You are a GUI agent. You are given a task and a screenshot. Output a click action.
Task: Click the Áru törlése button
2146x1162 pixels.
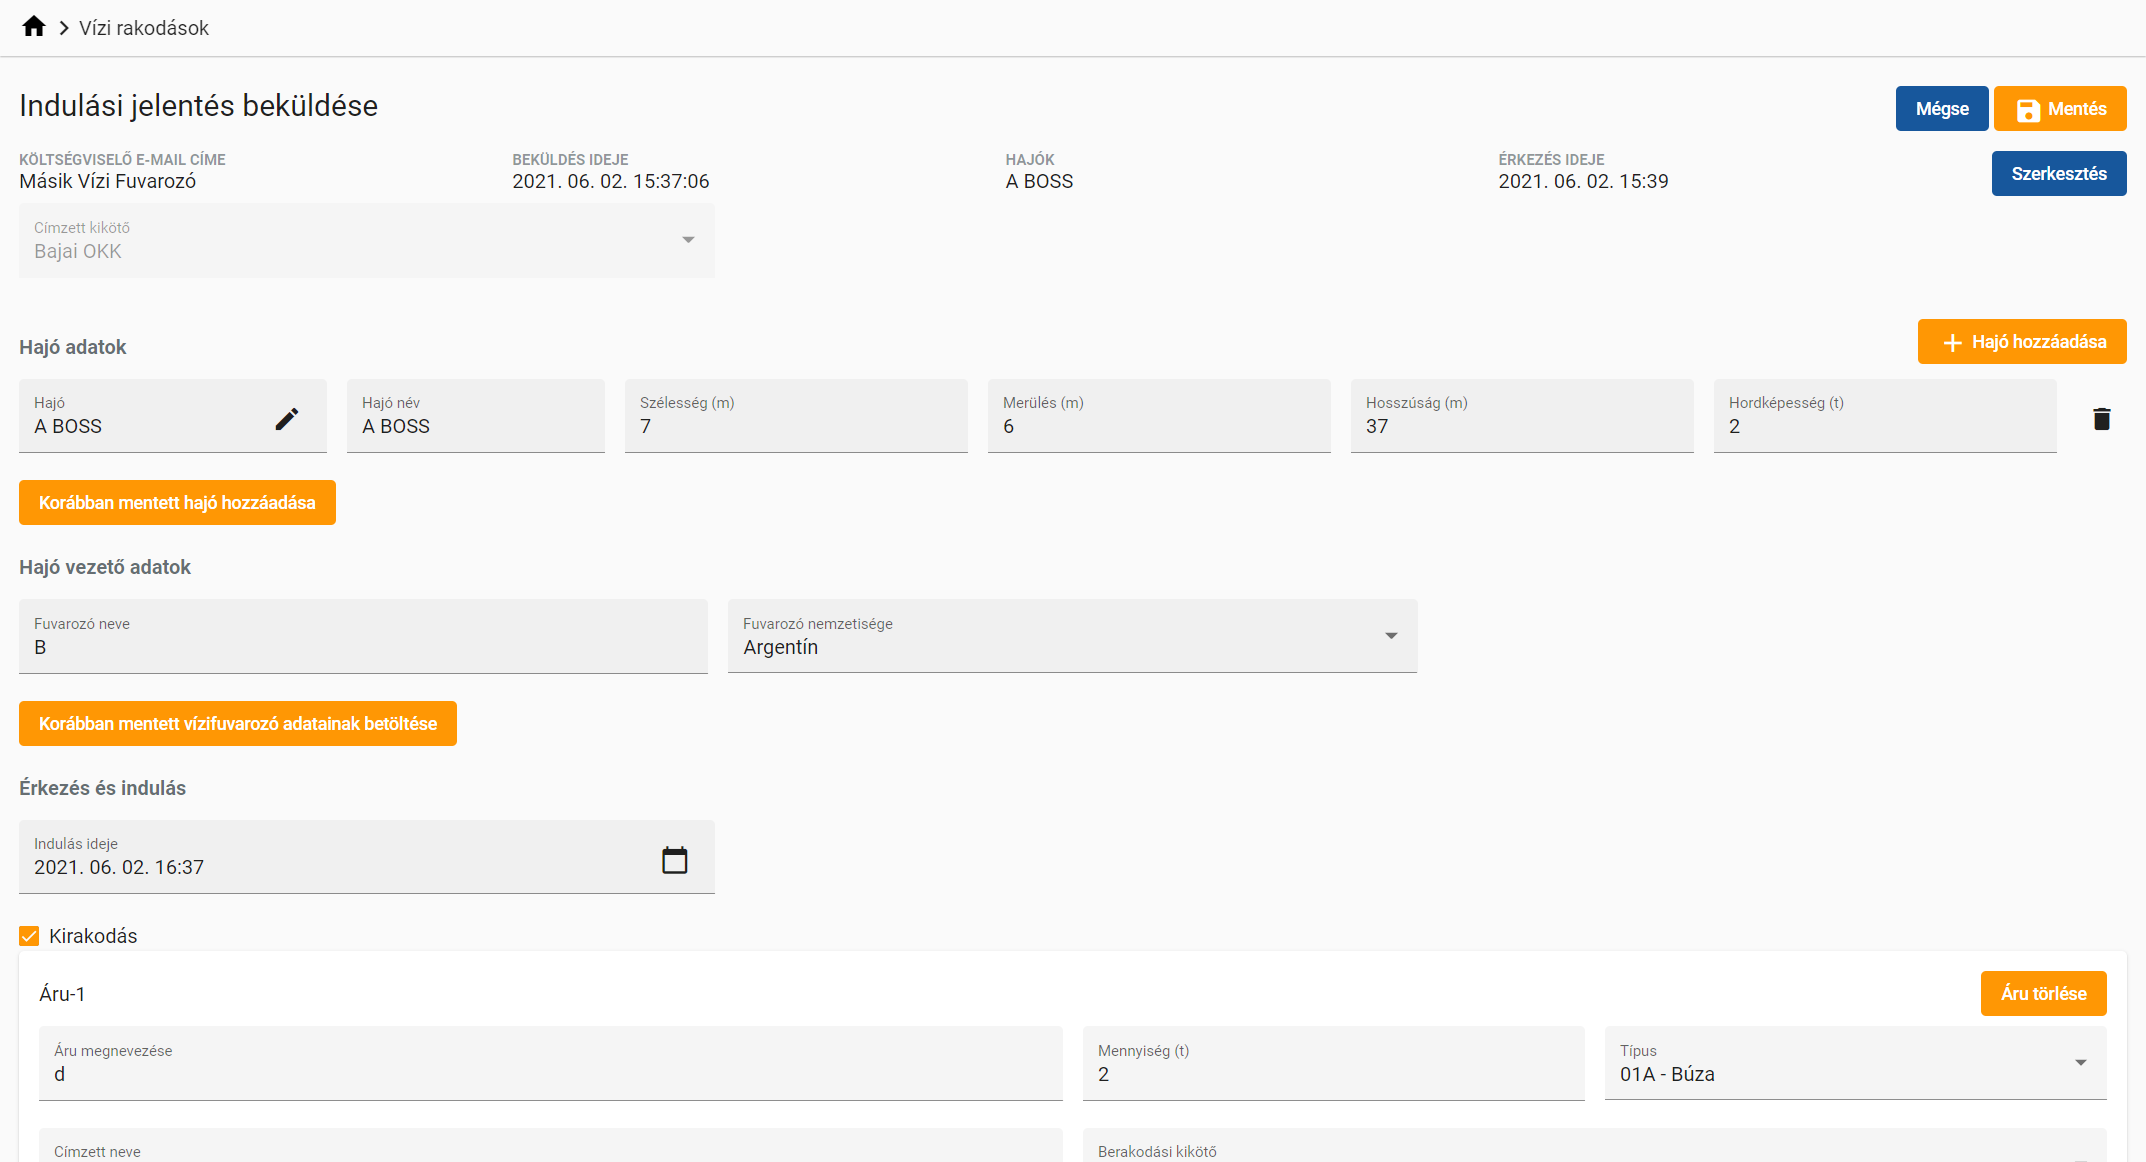pos(2043,994)
